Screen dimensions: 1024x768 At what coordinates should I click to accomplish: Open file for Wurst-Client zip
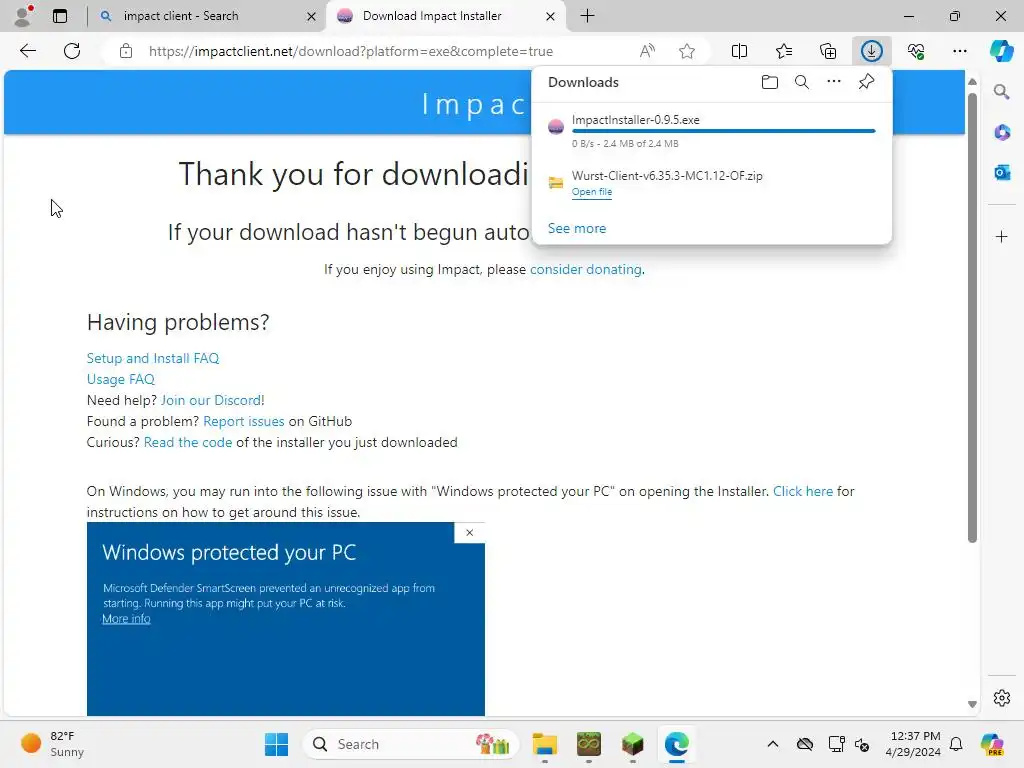point(592,192)
